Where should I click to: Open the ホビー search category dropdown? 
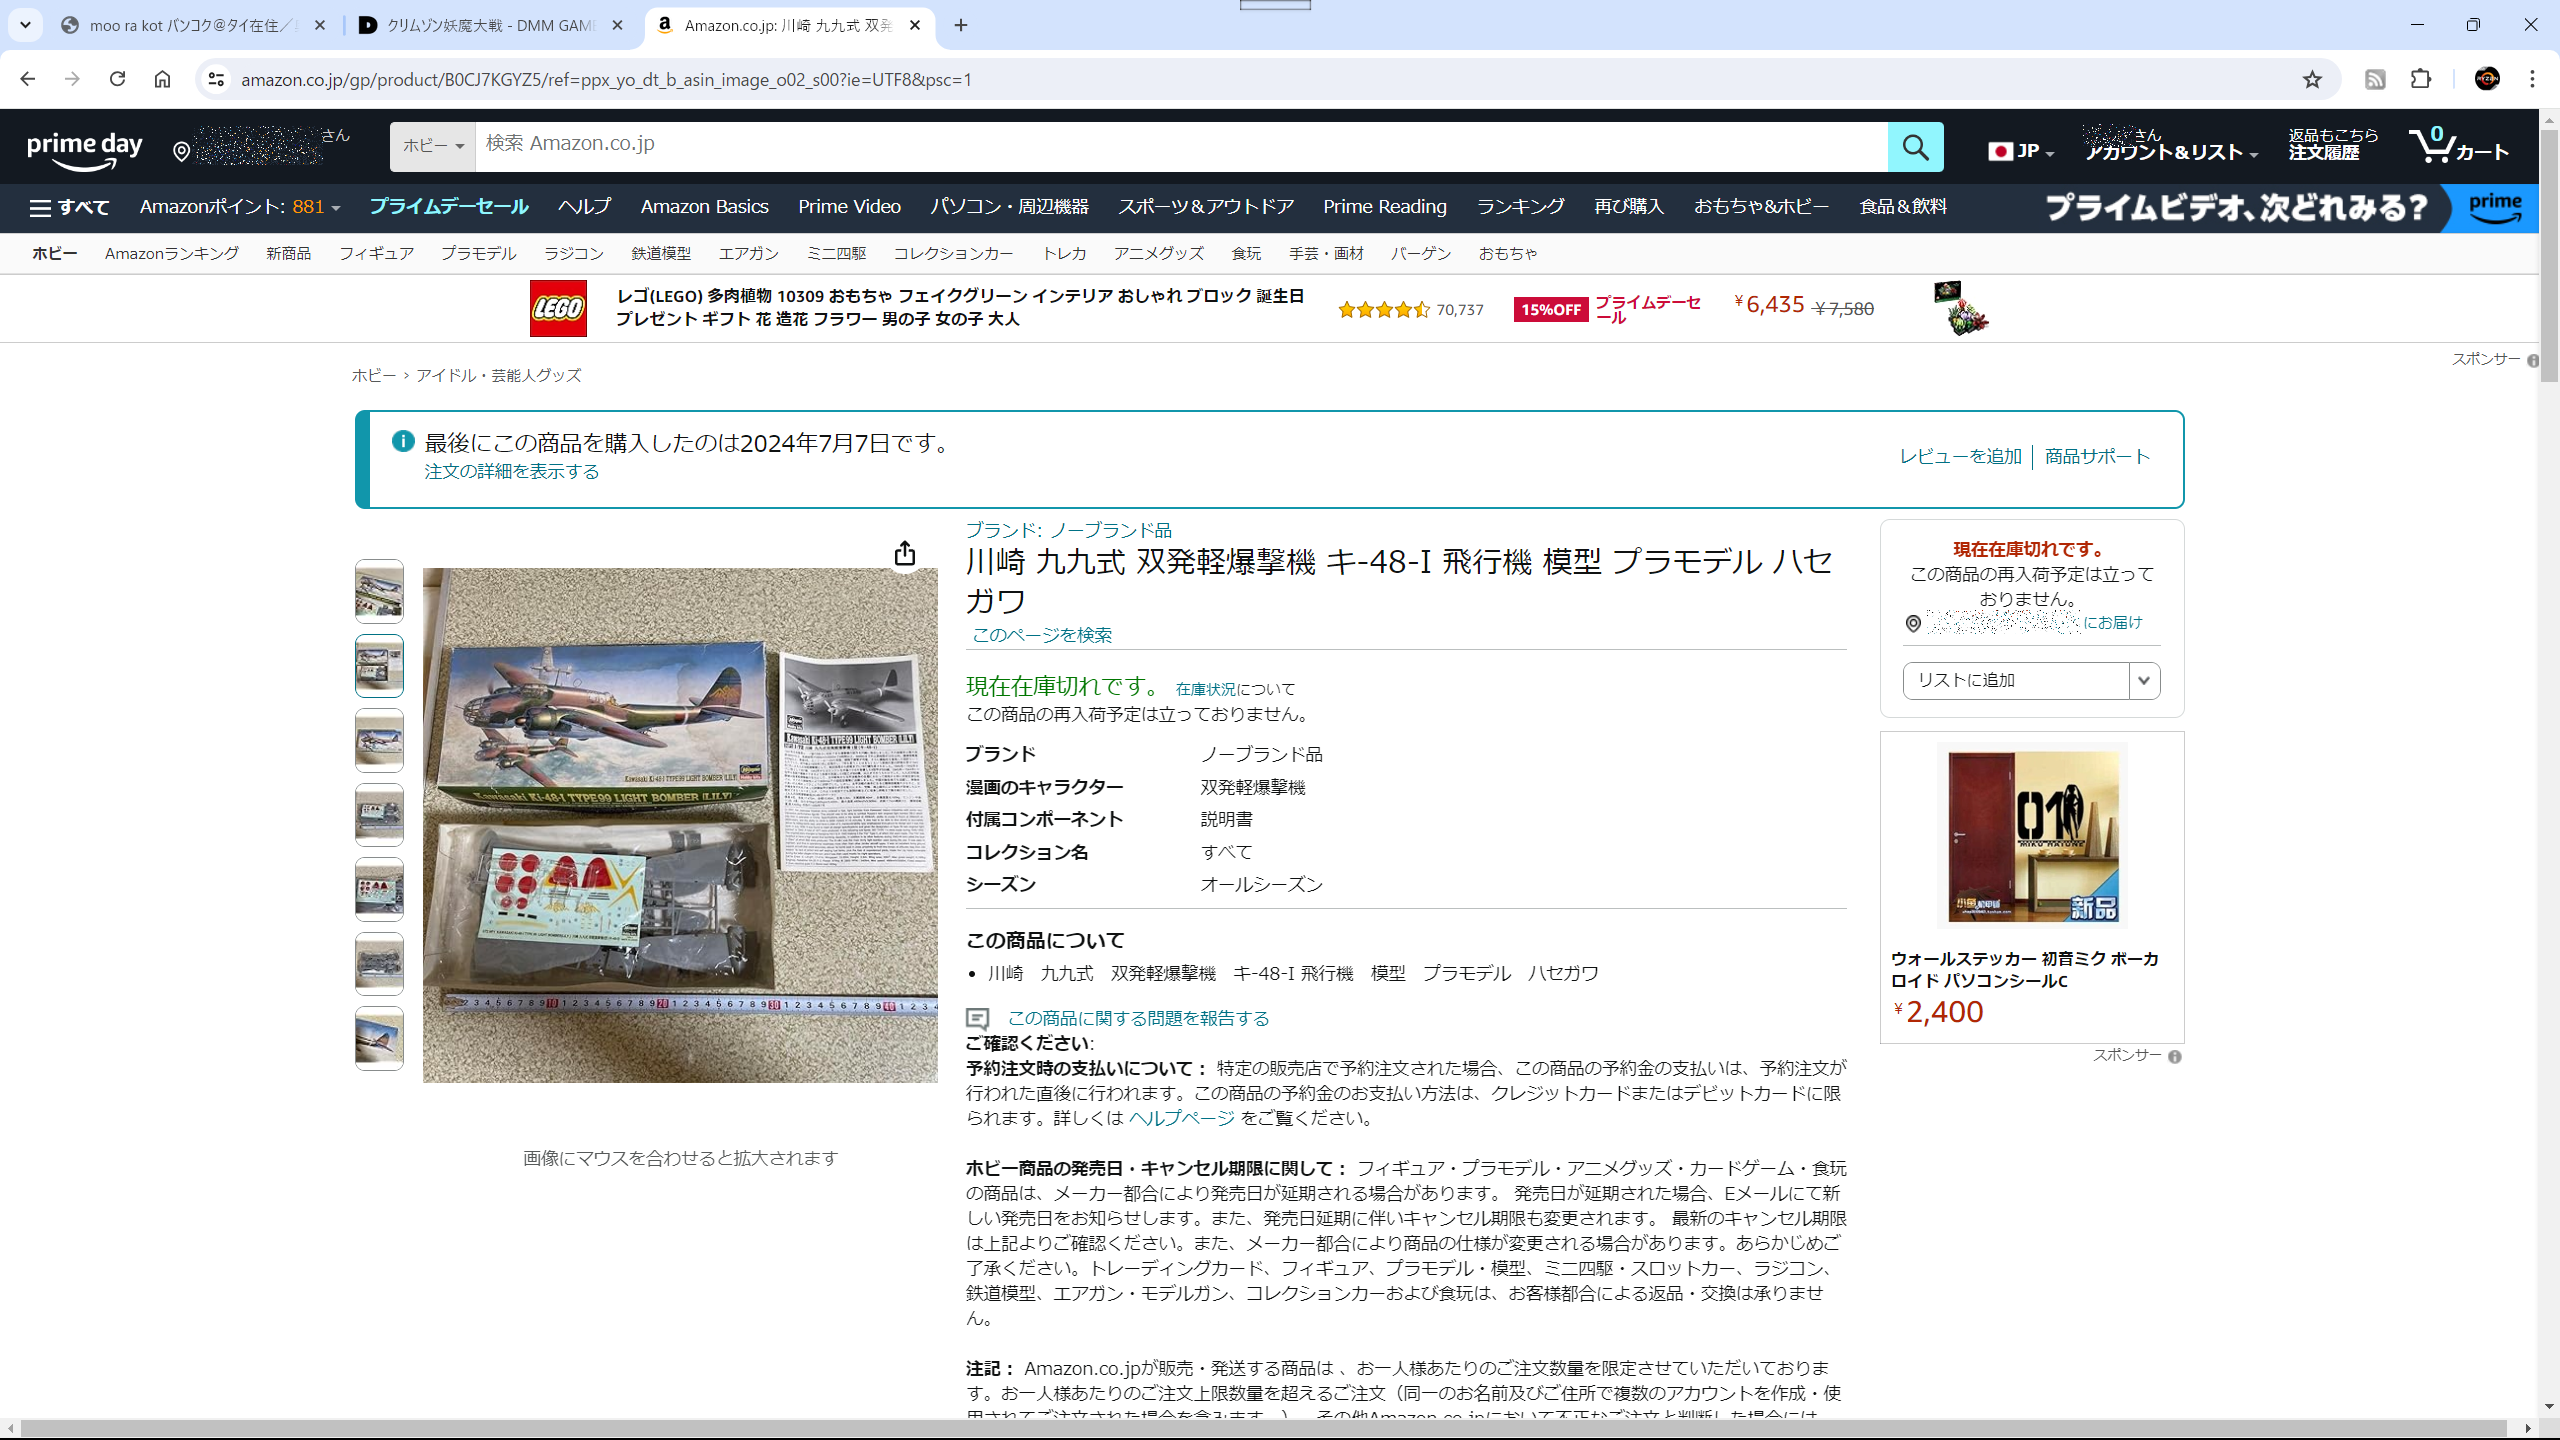pyautogui.click(x=433, y=146)
